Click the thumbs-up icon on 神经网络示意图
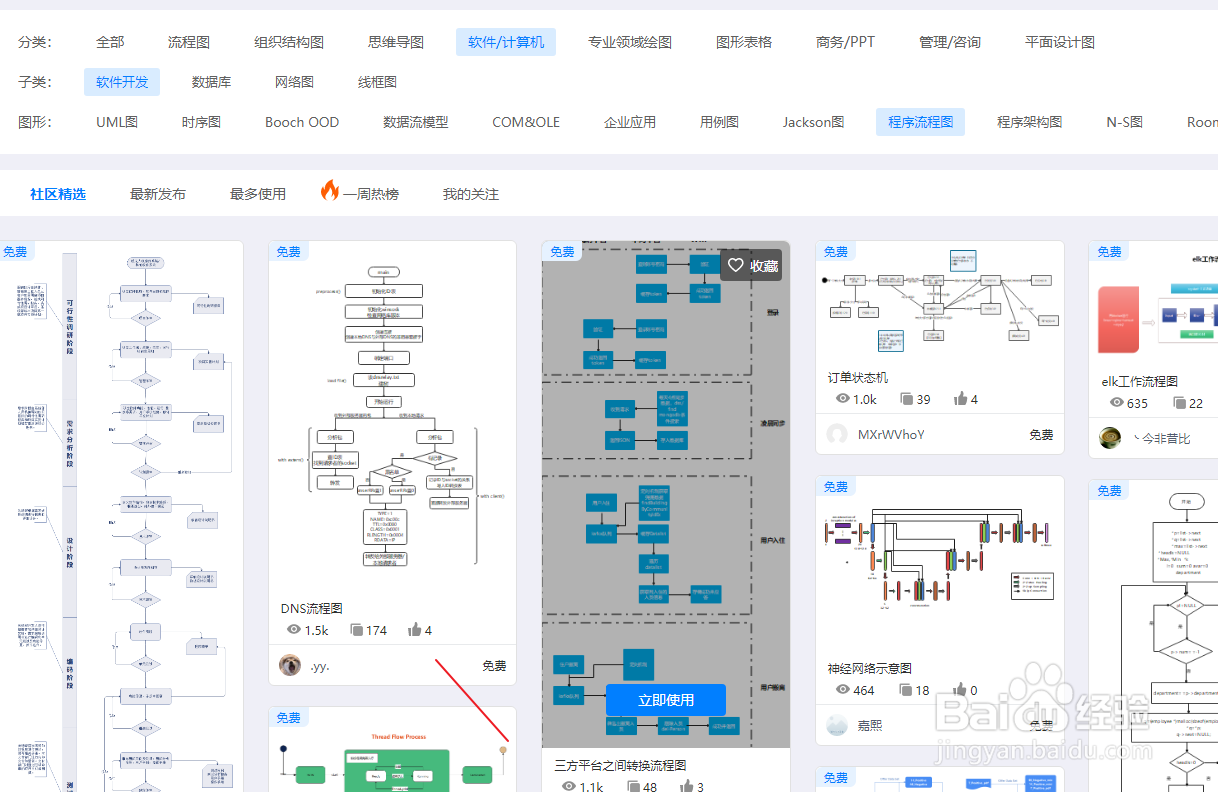1218x792 pixels. (961, 689)
